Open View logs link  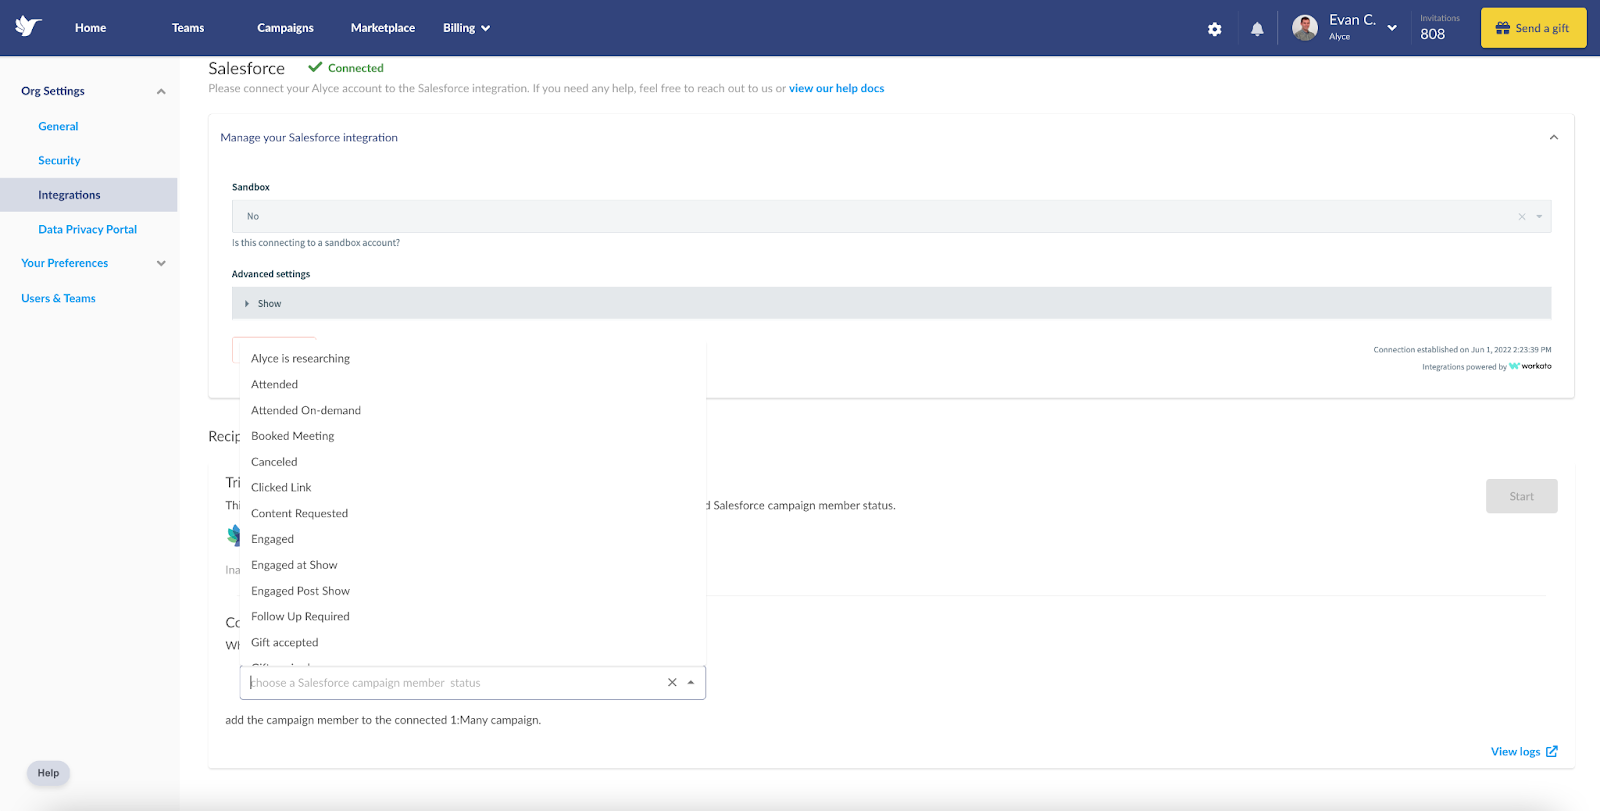[x=1523, y=752]
